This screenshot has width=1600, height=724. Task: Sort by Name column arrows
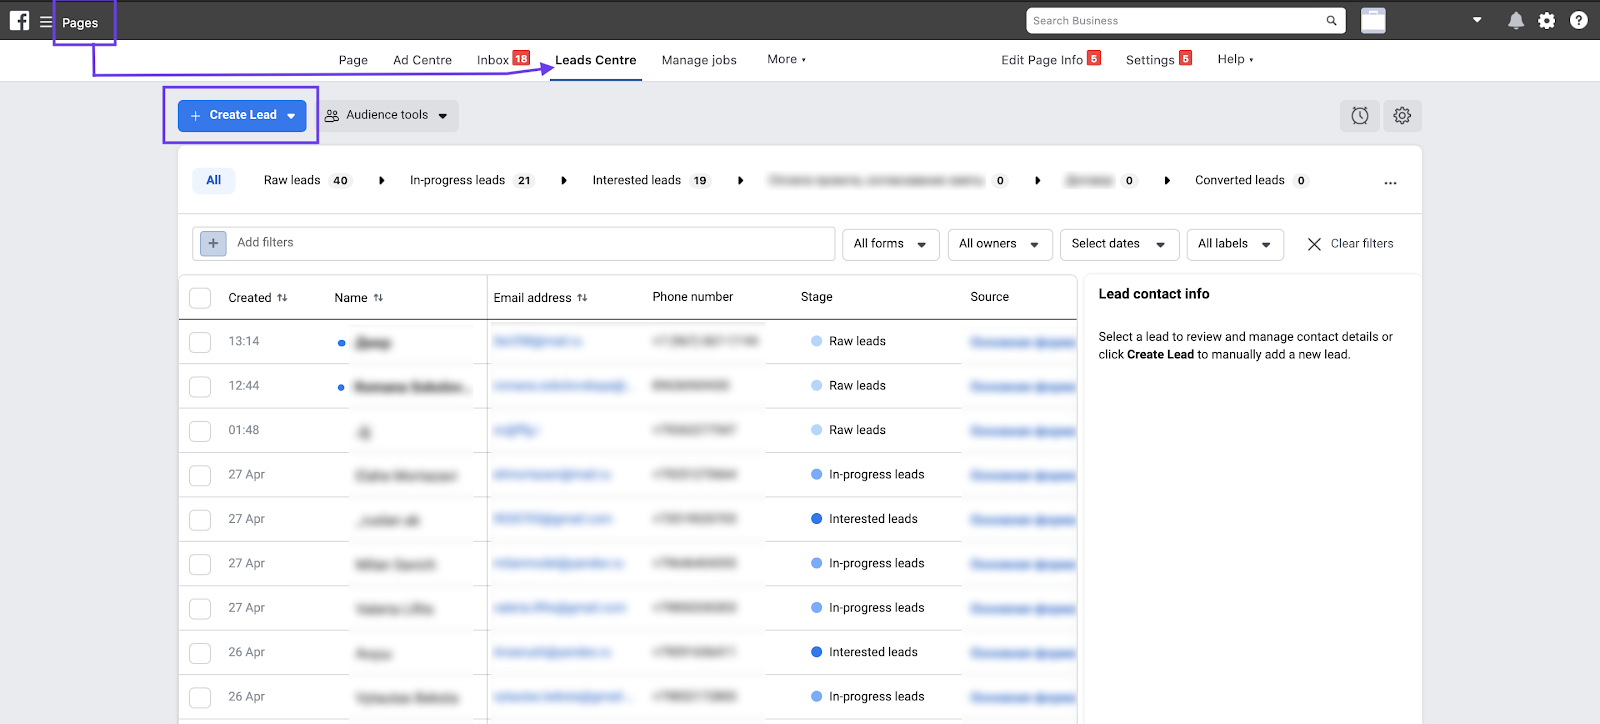(x=378, y=298)
